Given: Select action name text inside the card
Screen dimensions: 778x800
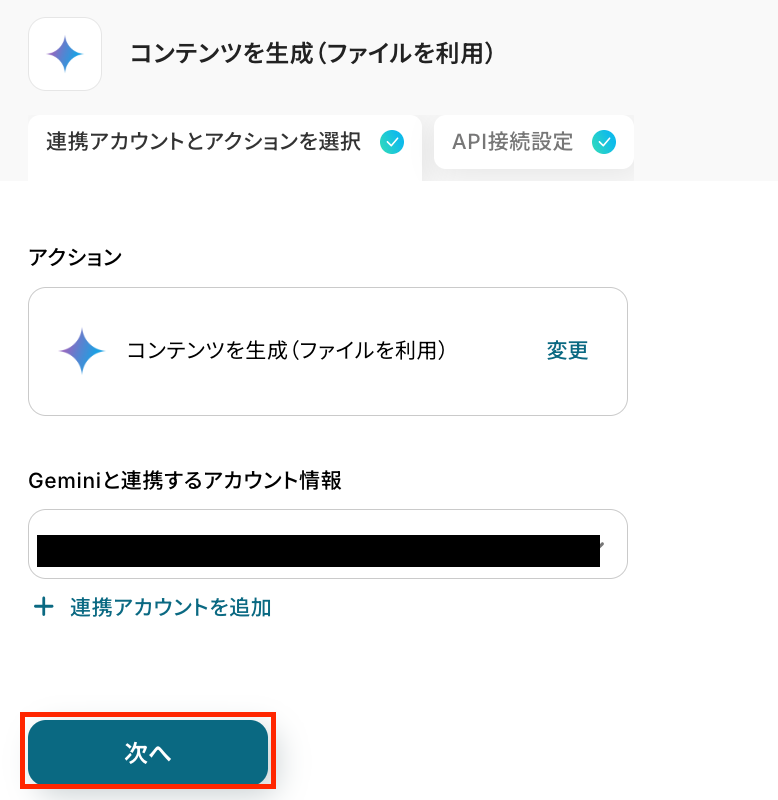Looking at the screenshot, I should [x=285, y=351].
